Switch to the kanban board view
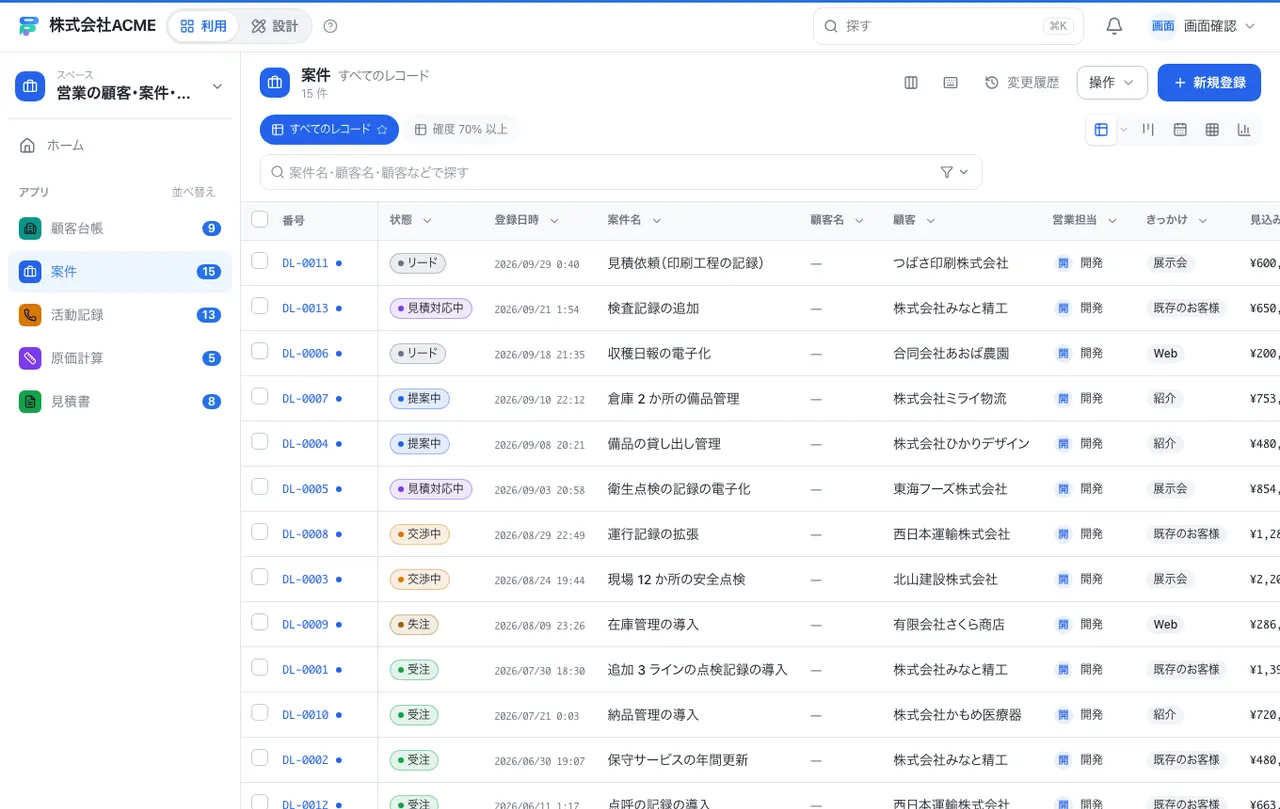 tap(1149, 129)
